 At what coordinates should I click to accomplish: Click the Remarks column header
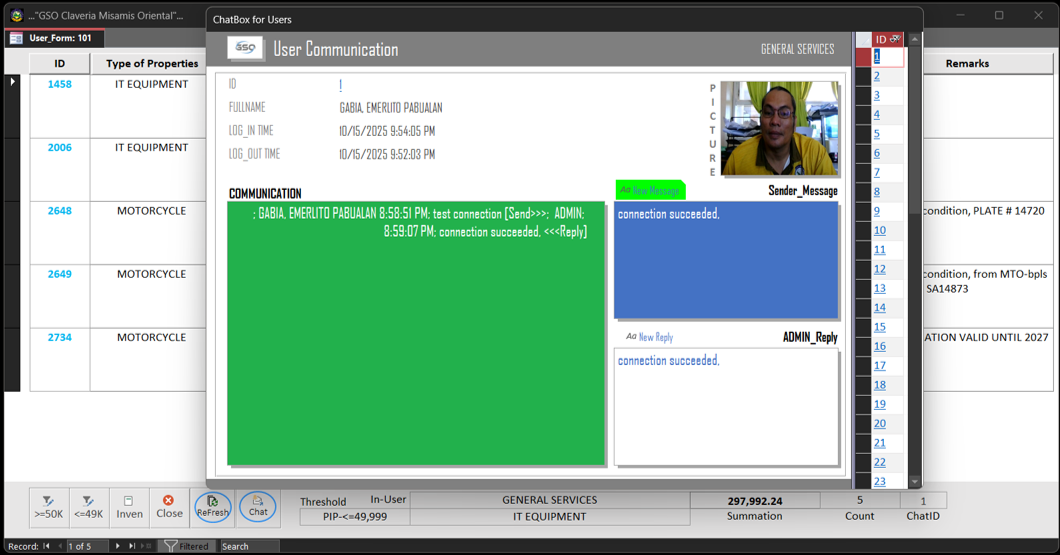tap(967, 64)
